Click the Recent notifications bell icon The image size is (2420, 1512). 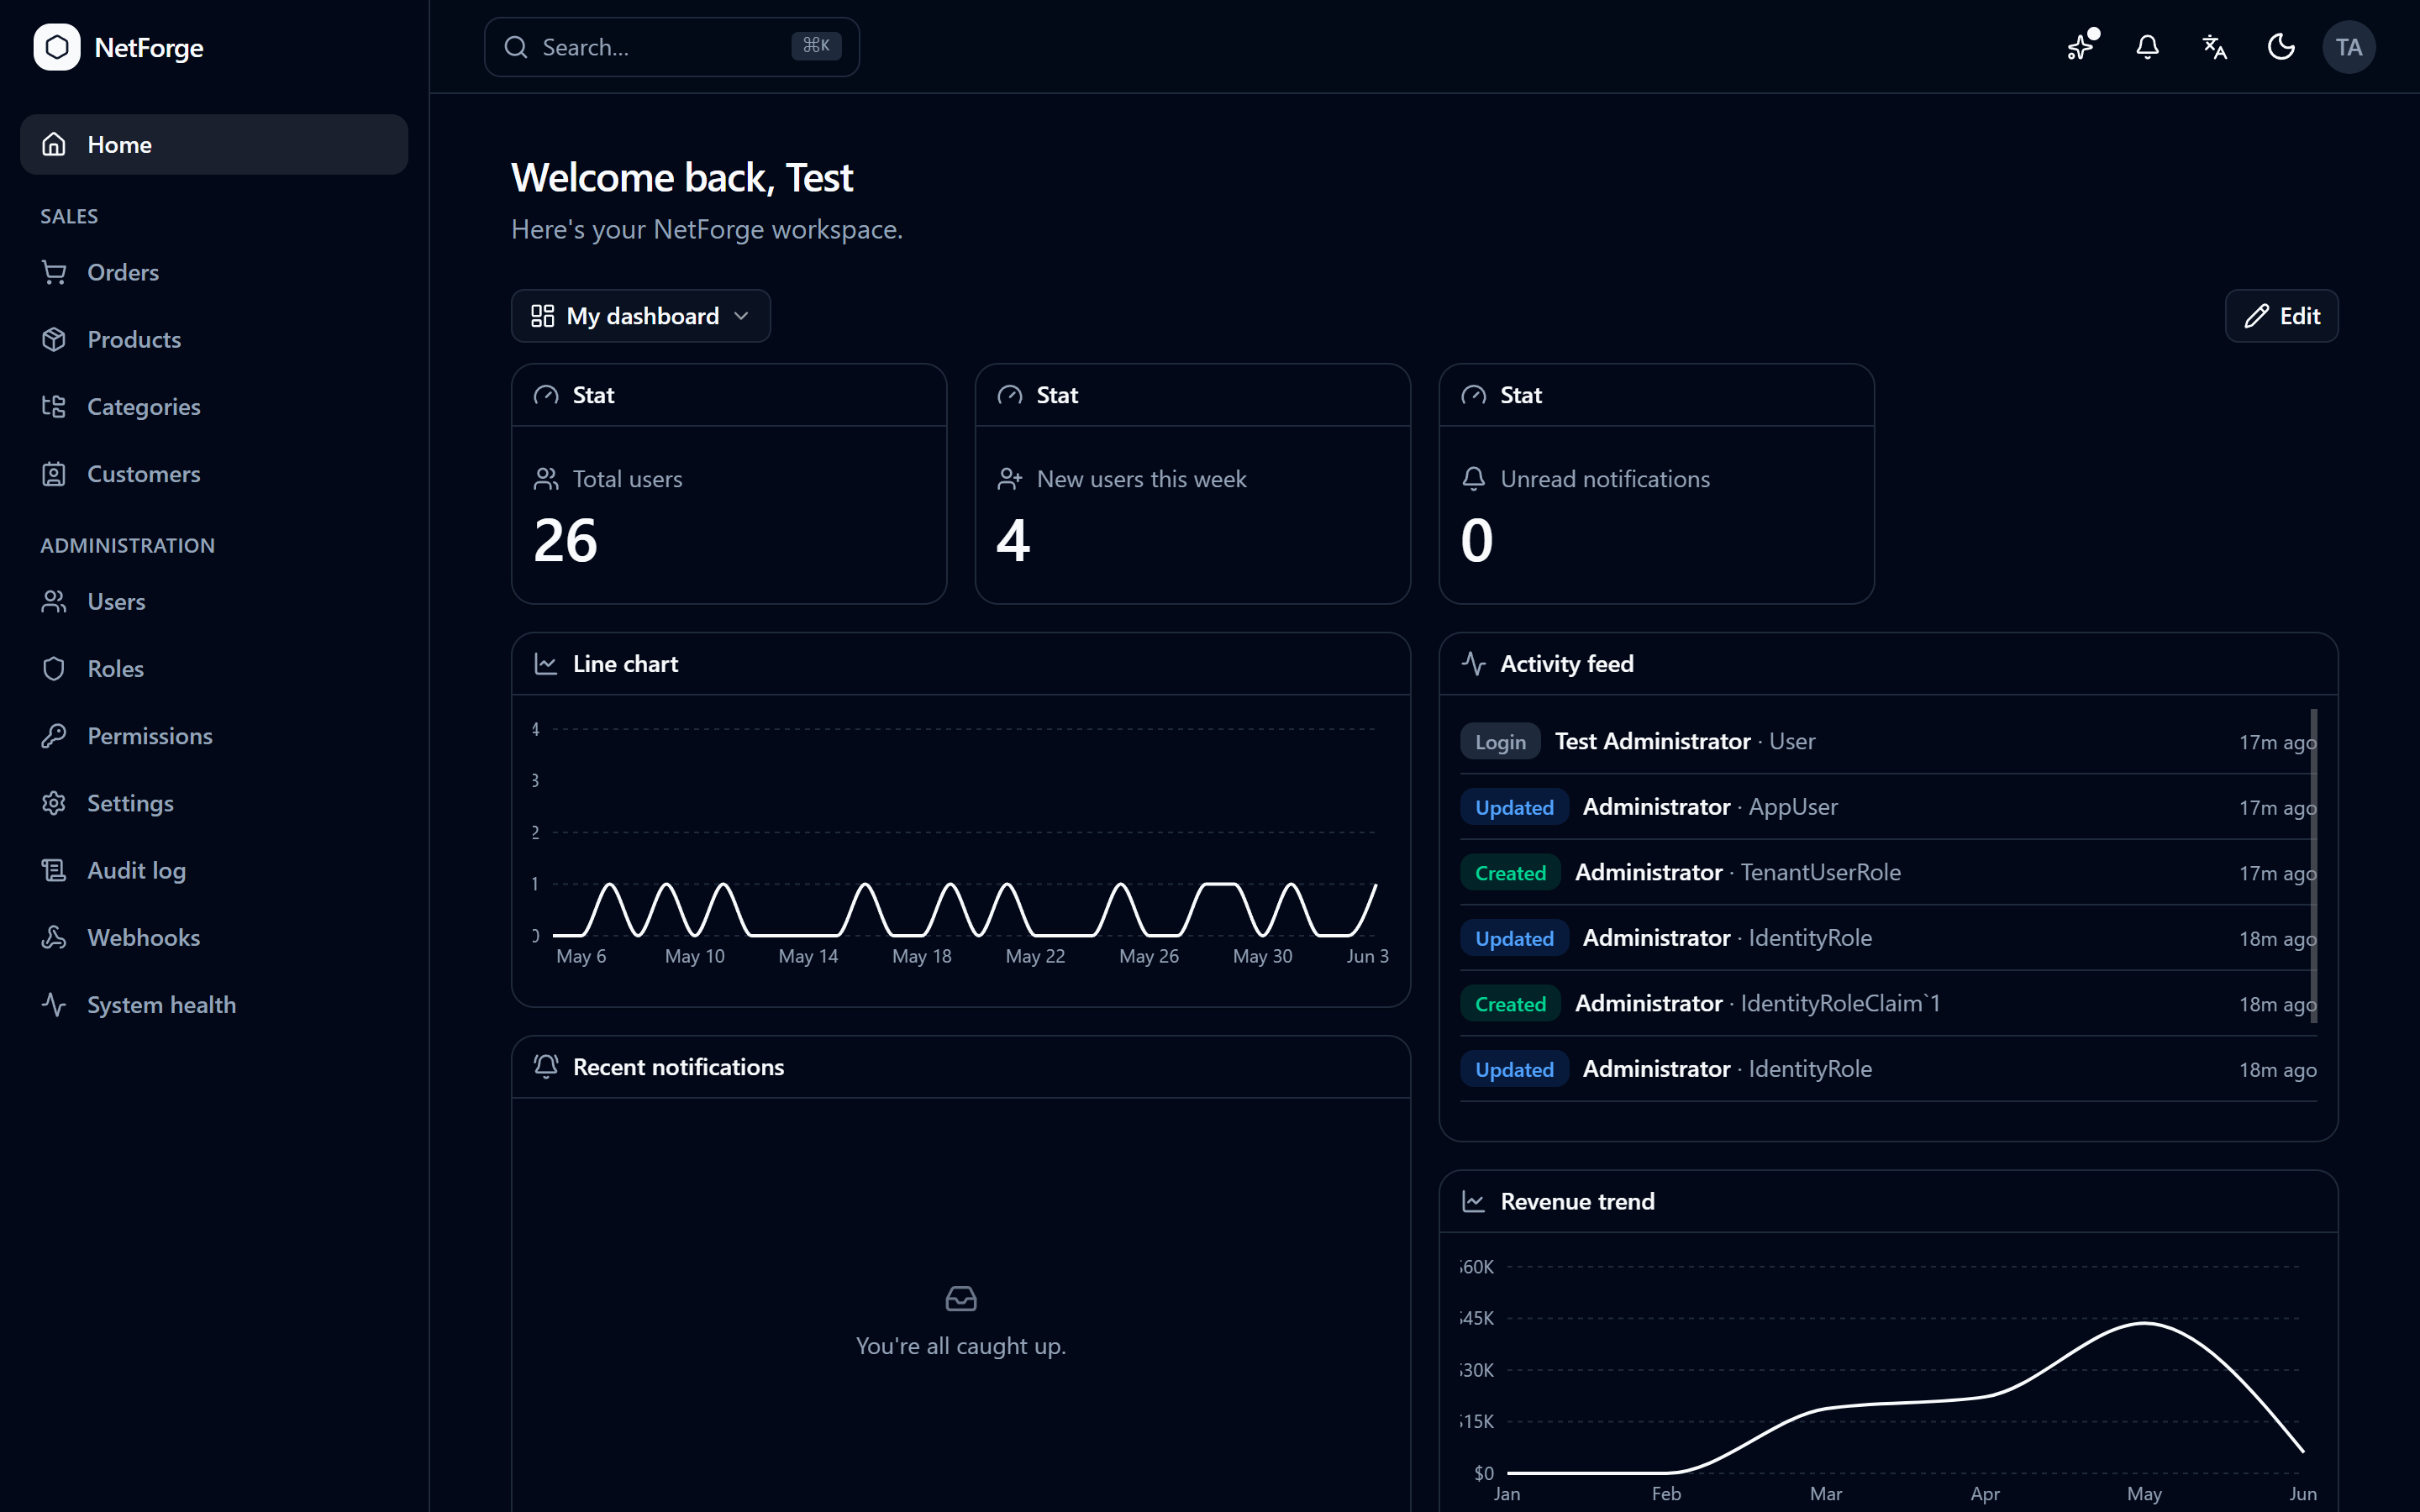(546, 1067)
